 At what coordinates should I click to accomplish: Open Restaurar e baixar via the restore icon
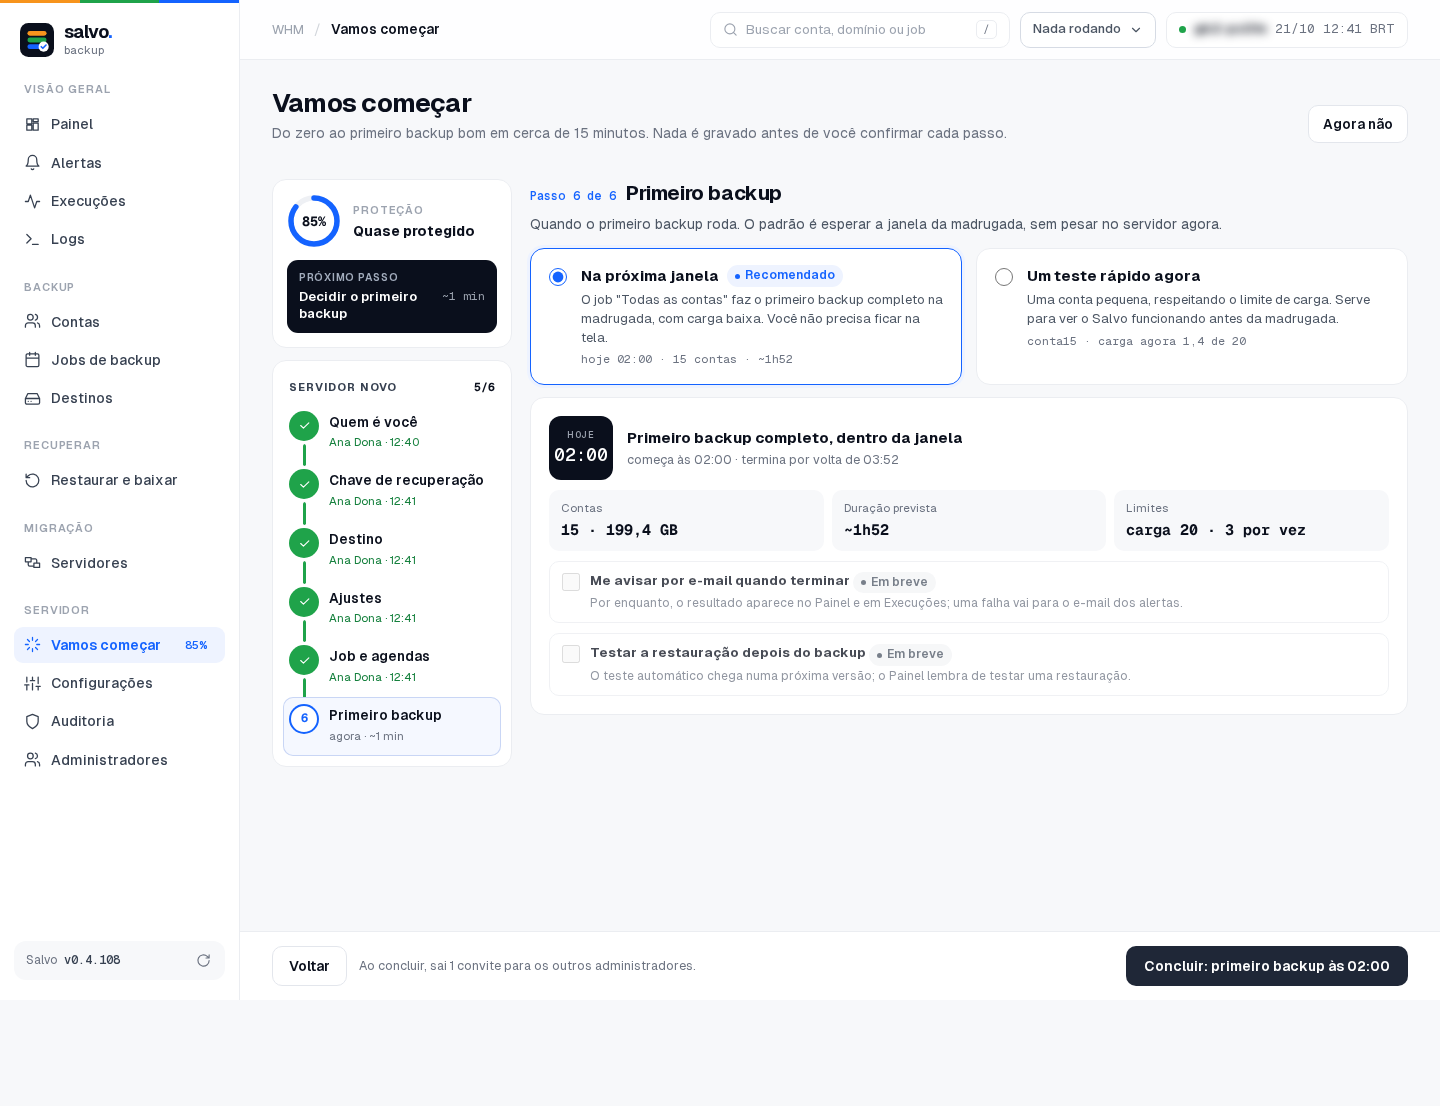point(32,480)
